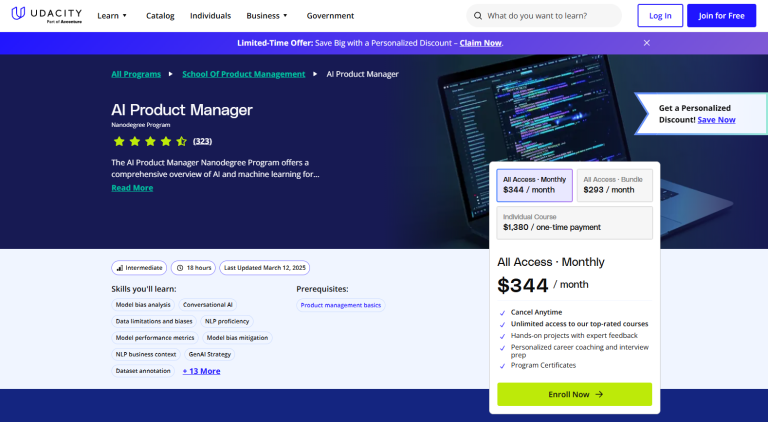This screenshot has height=422, width=768.
Task: Click the Program Certificates checkmark
Action: [502, 366]
